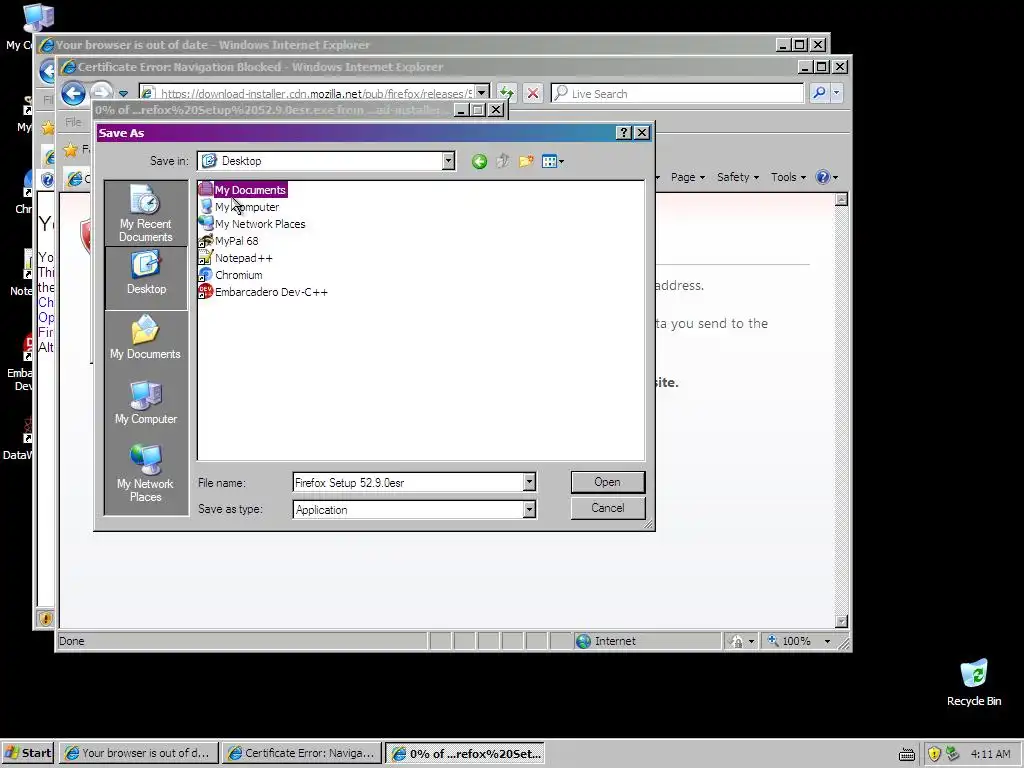
Task: Create New Folder icon in Save As
Action: (x=526, y=161)
